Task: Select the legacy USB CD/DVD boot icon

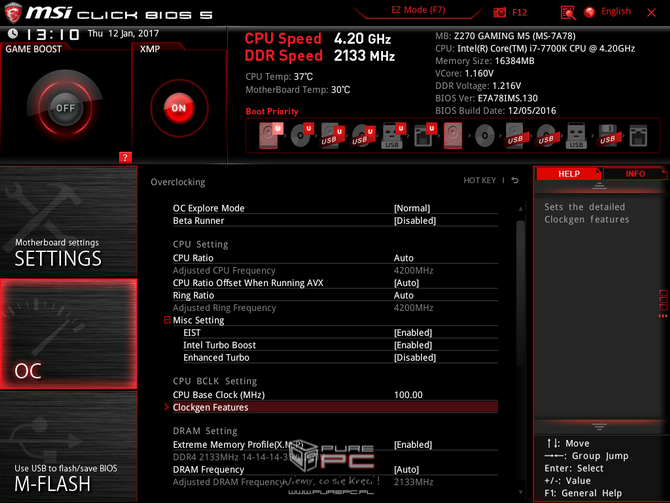Action: pyautogui.click(x=546, y=135)
